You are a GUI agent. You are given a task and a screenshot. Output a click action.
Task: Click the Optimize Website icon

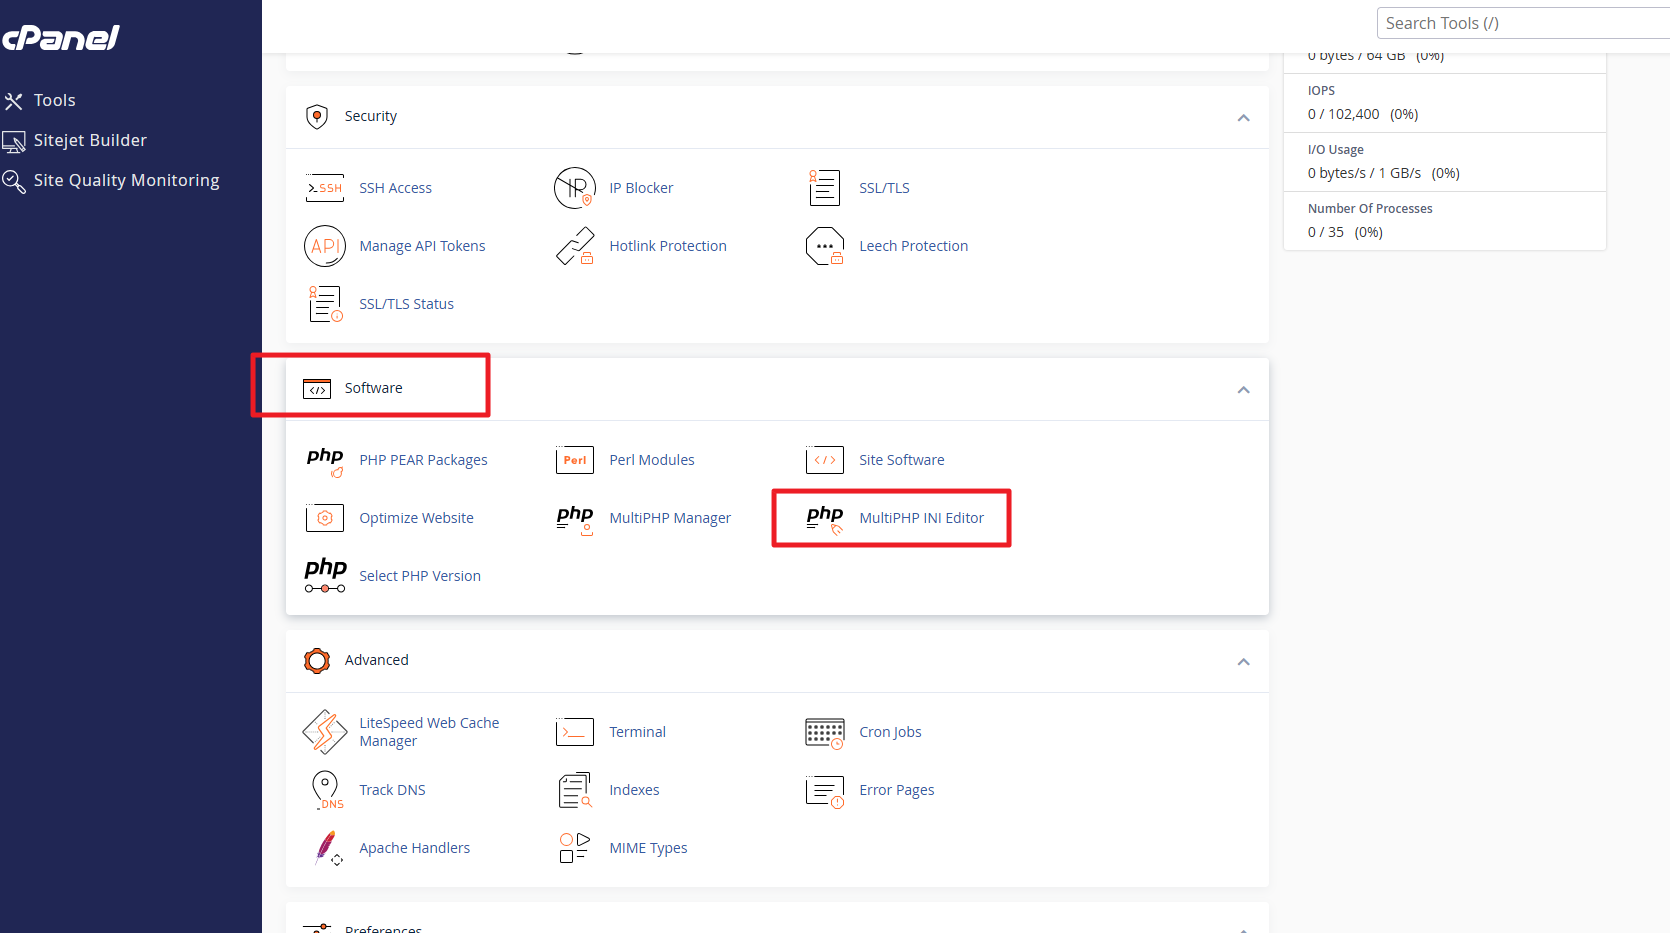[325, 518]
